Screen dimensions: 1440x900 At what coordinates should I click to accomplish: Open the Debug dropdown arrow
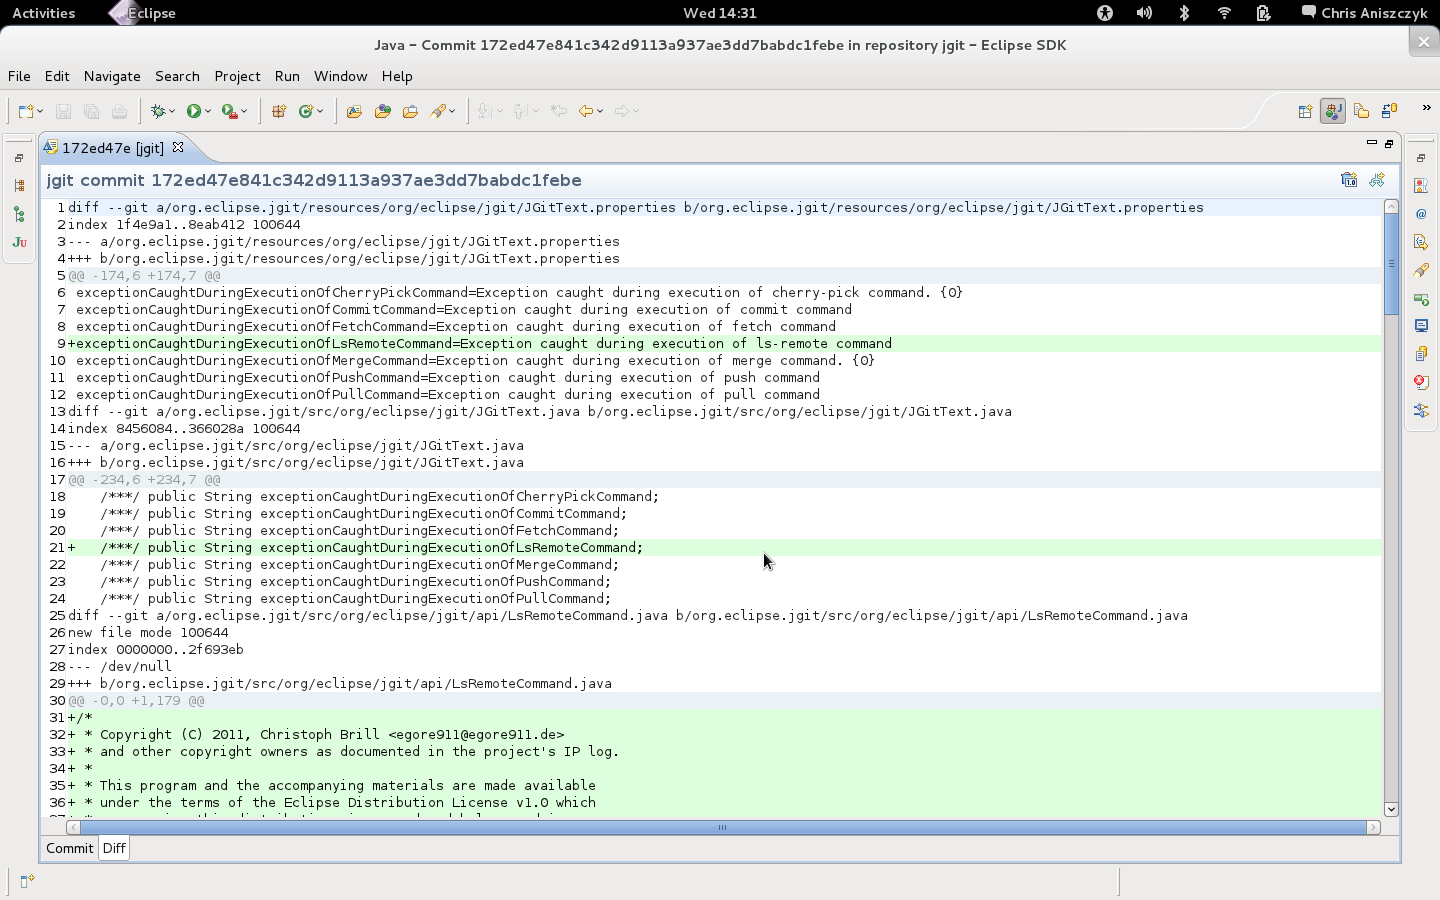coord(172,112)
